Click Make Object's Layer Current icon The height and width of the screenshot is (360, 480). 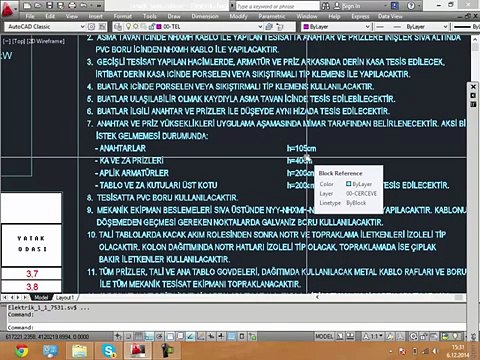coord(269,27)
